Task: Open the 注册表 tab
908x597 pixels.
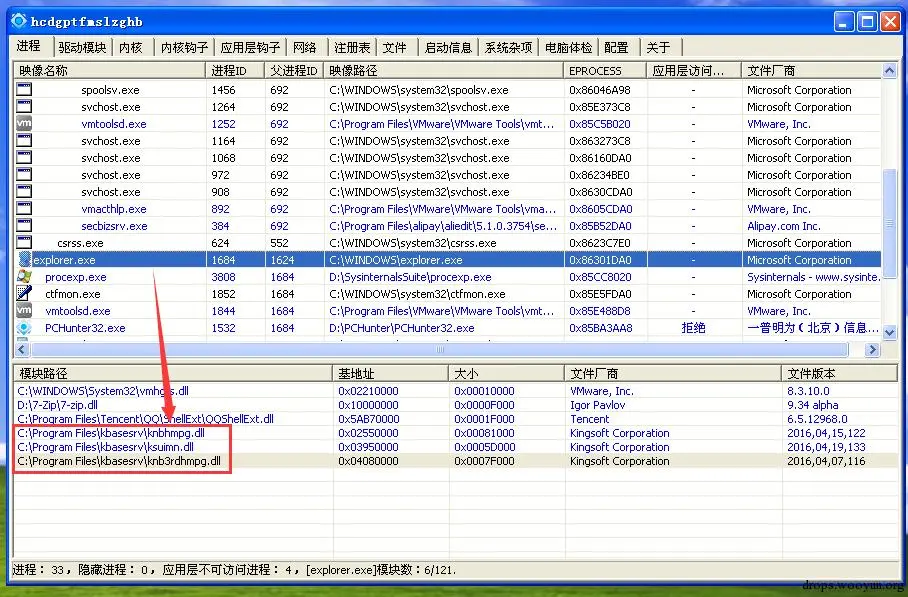Action: 352,47
